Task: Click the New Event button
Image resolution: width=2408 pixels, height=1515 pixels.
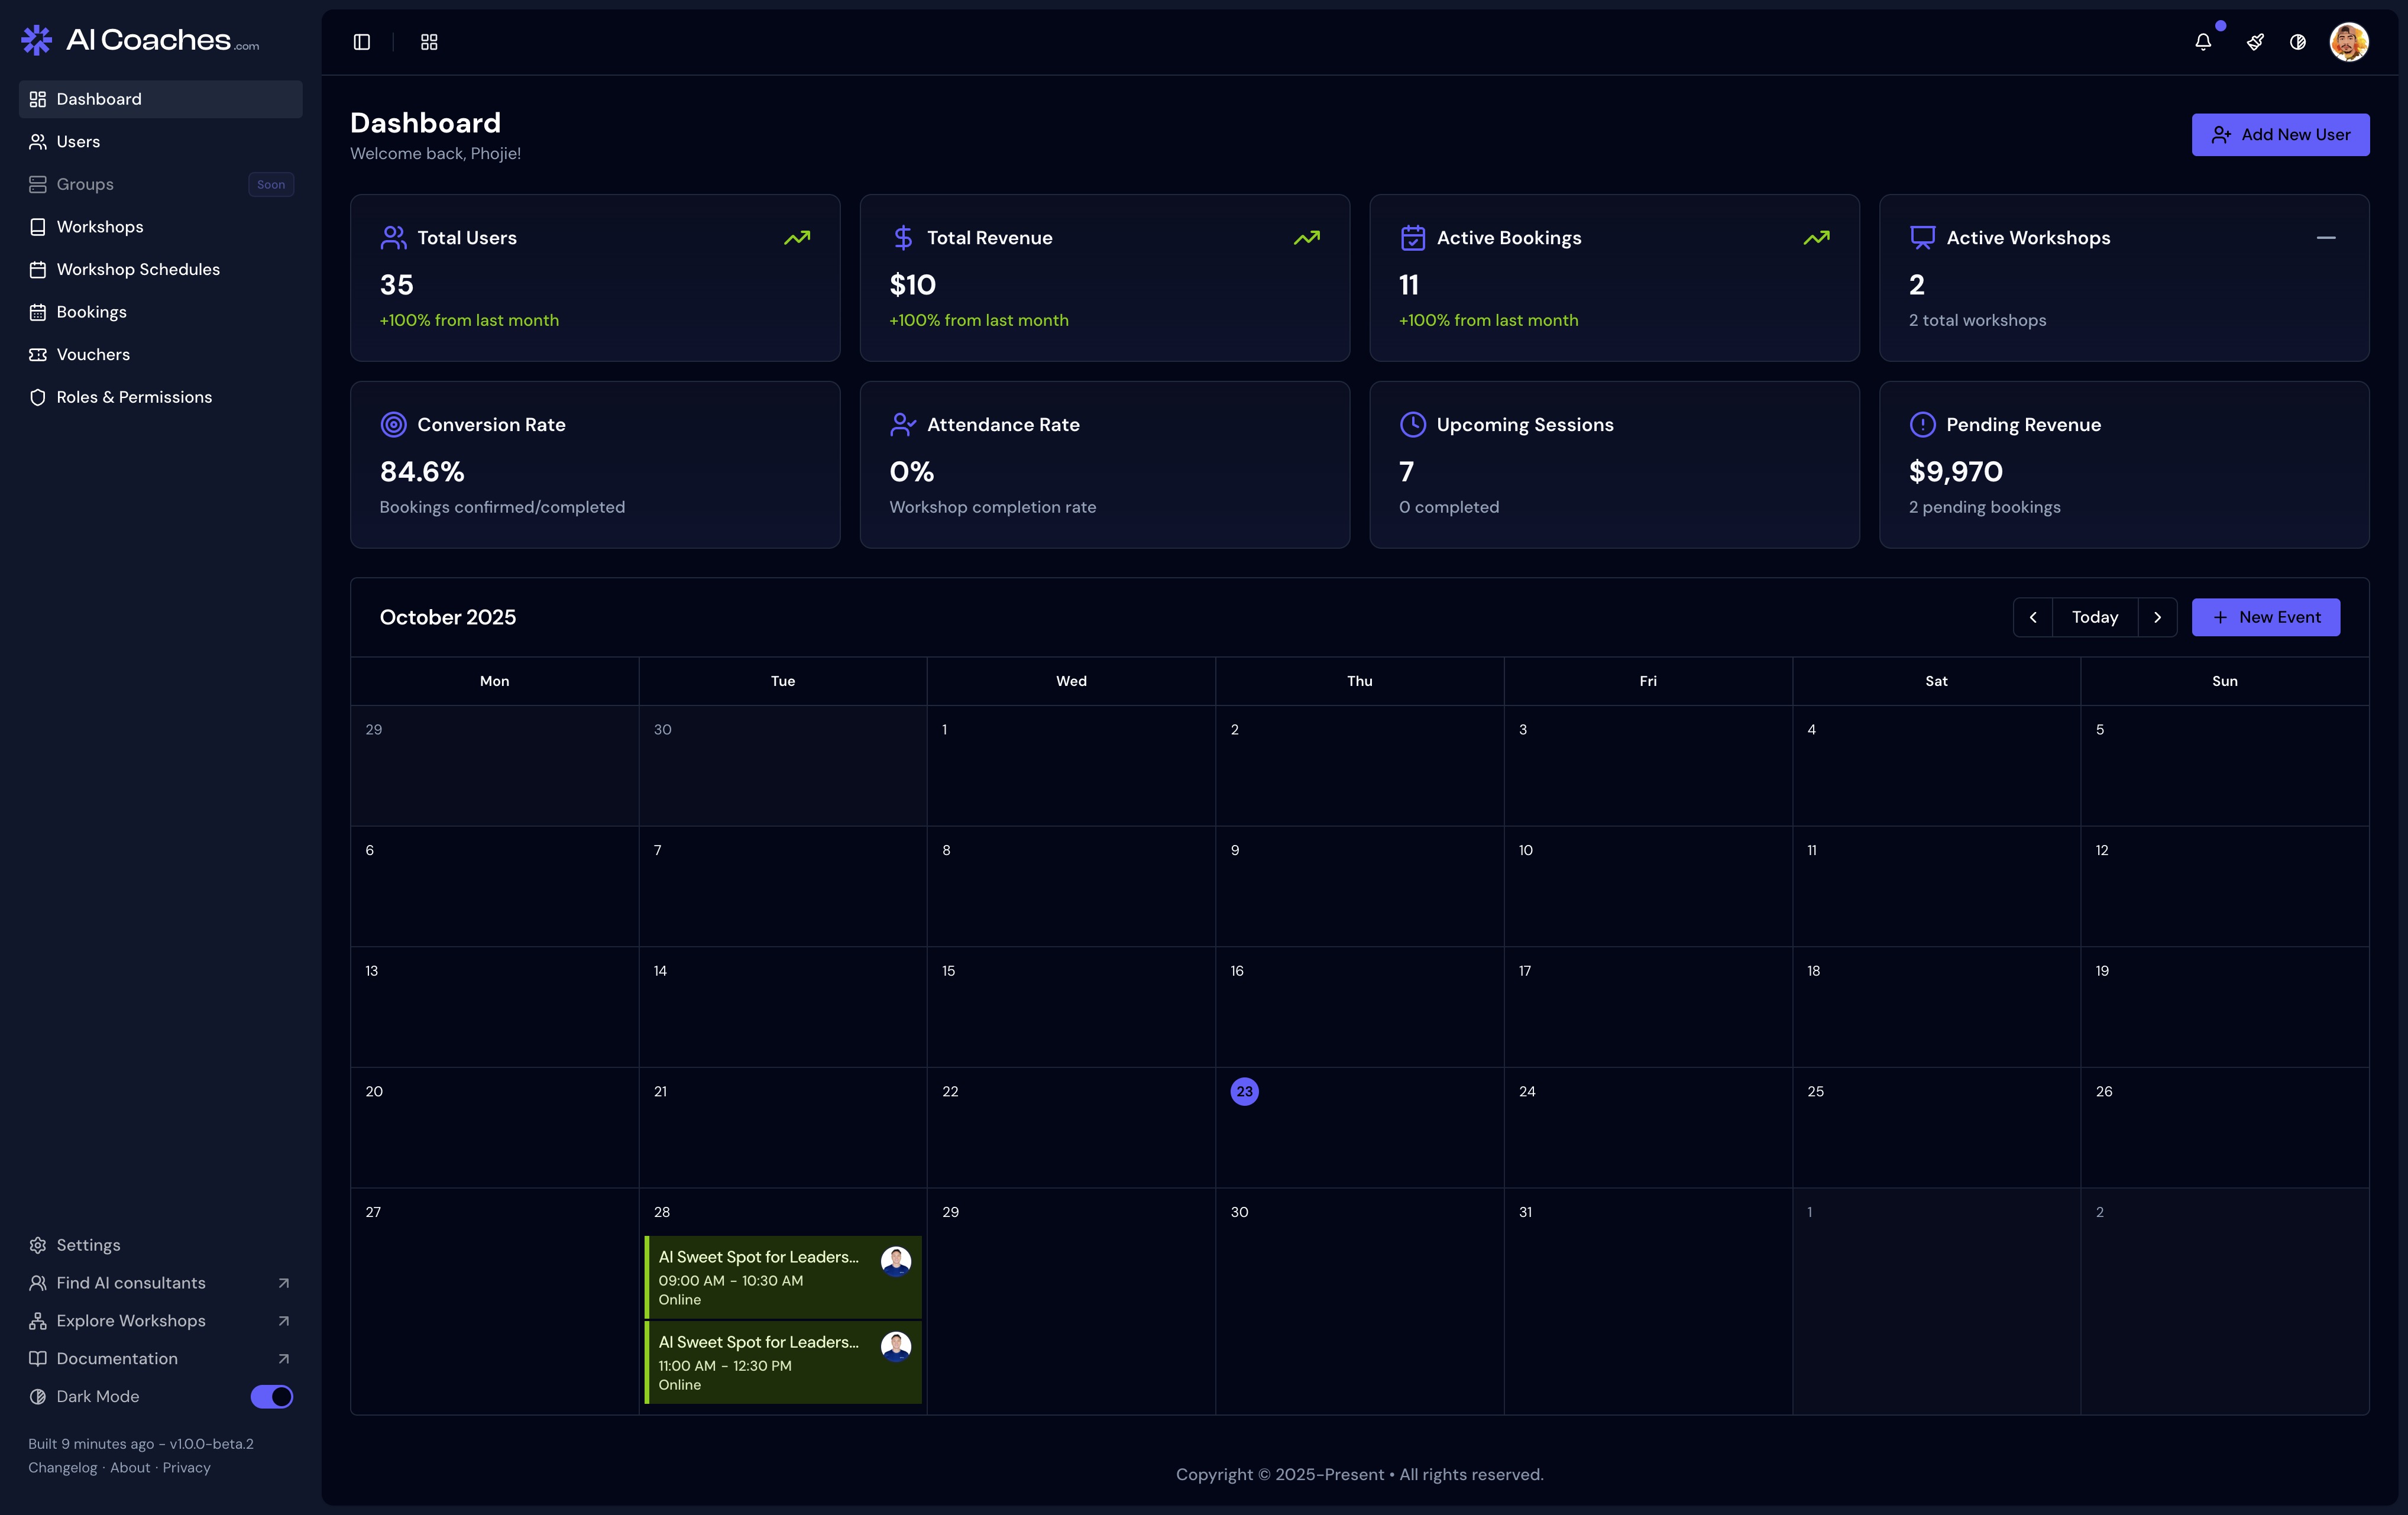Action: 2265,617
